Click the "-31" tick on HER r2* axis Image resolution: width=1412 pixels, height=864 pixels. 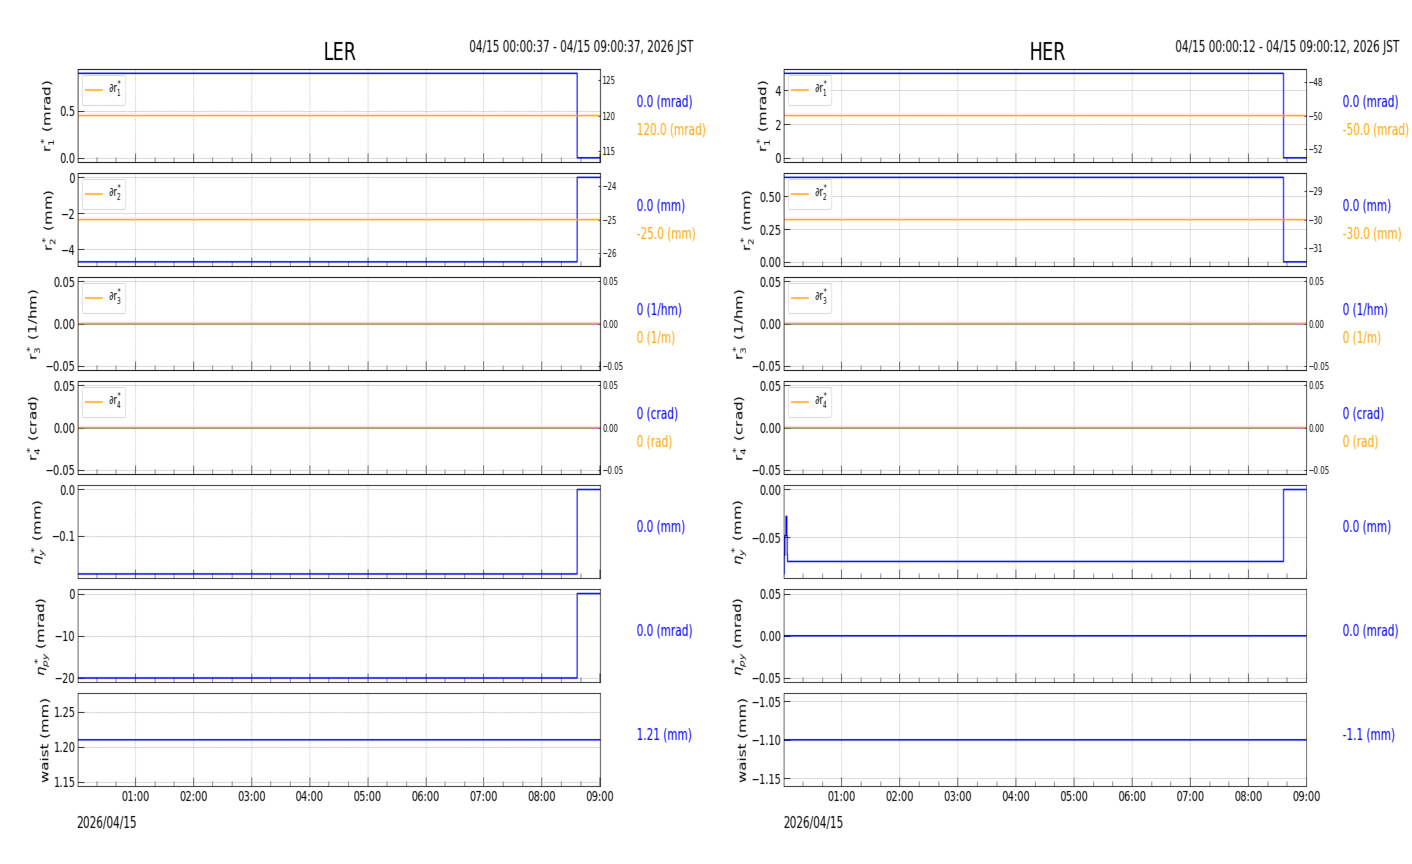(1316, 249)
